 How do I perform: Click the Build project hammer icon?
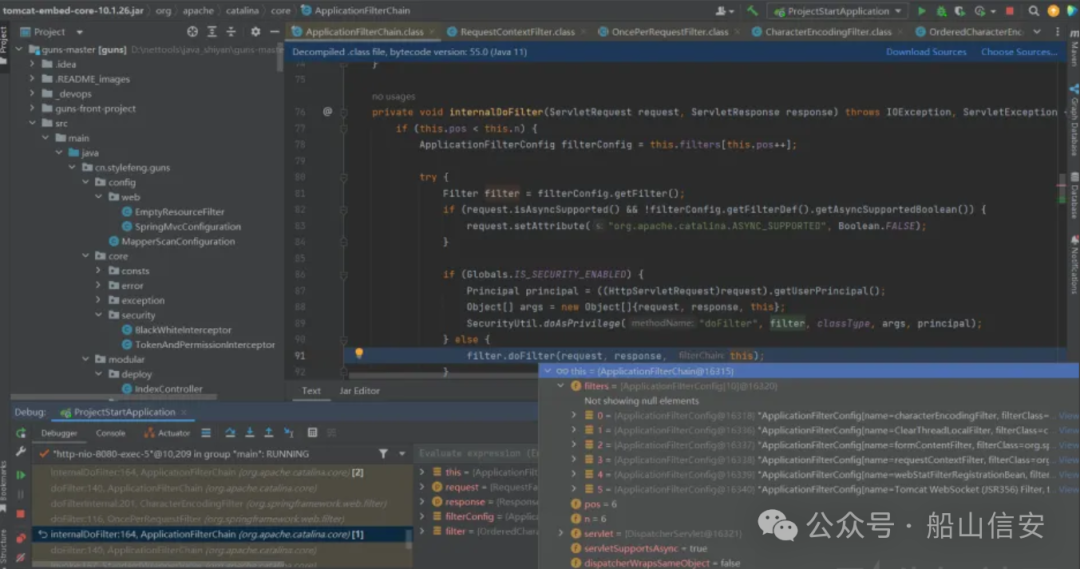tap(752, 11)
